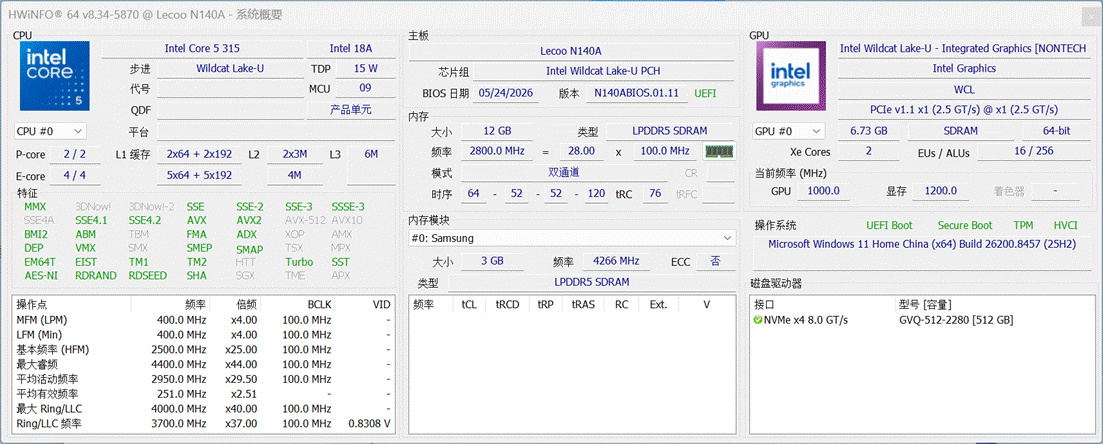This screenshot has height=444, width=1103.
Task: Click the tRC timing value 76
Action: 654,193
